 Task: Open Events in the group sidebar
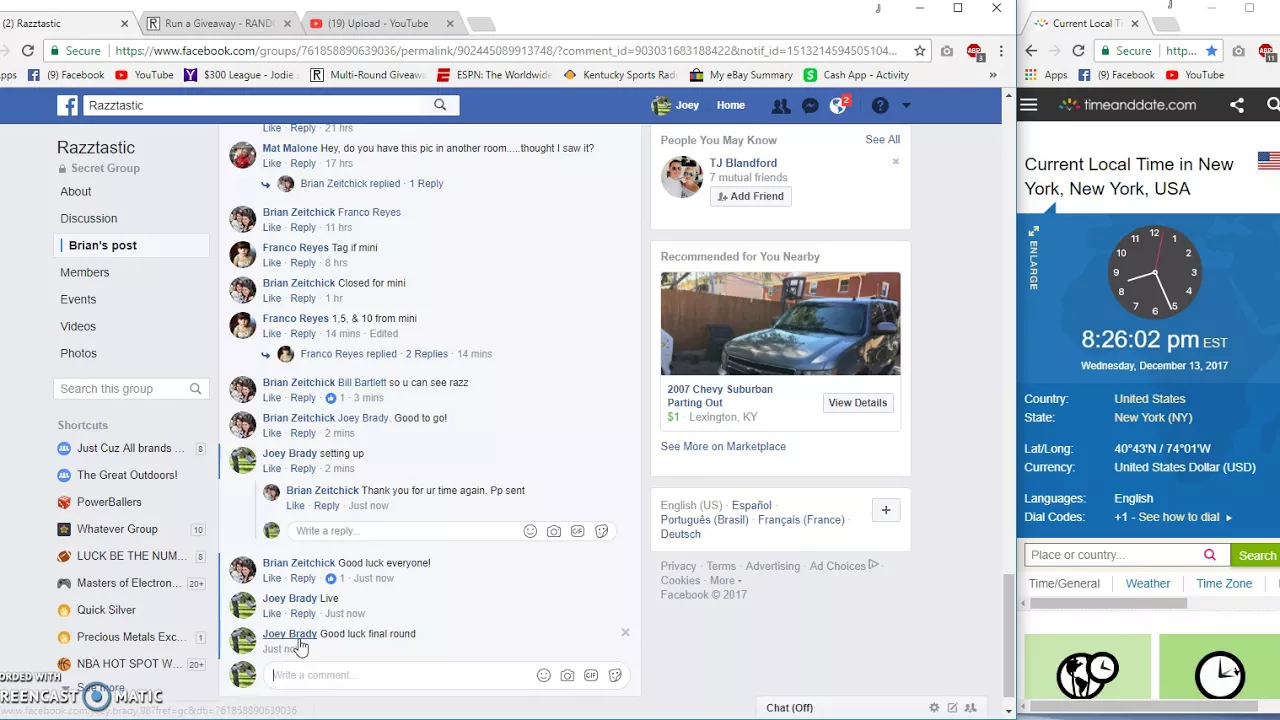tap(78, 299)
